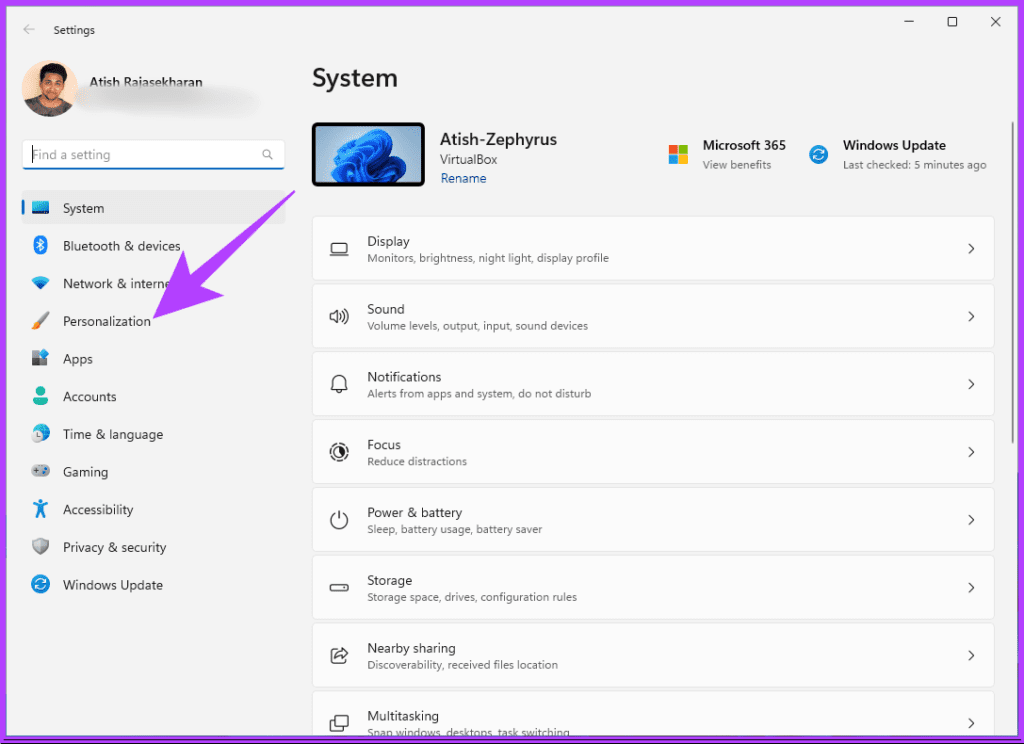Click the Windows Update sidebar icon
The image size is (1024, 744).
tap(40, 584)
